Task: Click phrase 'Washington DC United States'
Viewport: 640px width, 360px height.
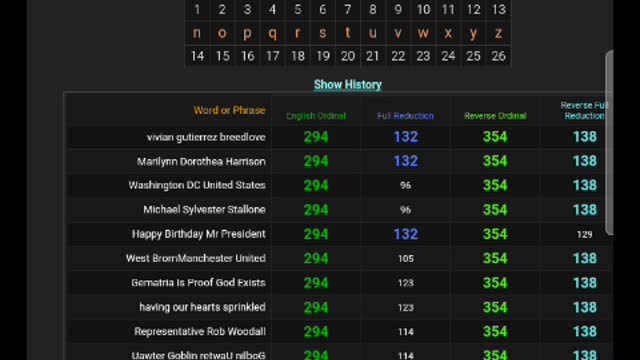Action: tap(197, 185)
